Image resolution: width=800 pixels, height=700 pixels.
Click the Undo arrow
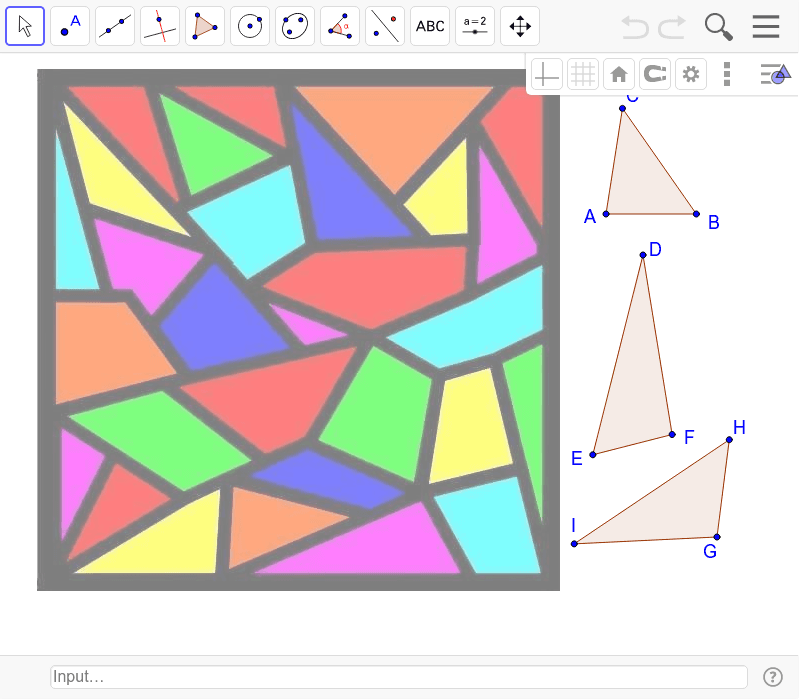pyautogui.click(x=635, y=26)
